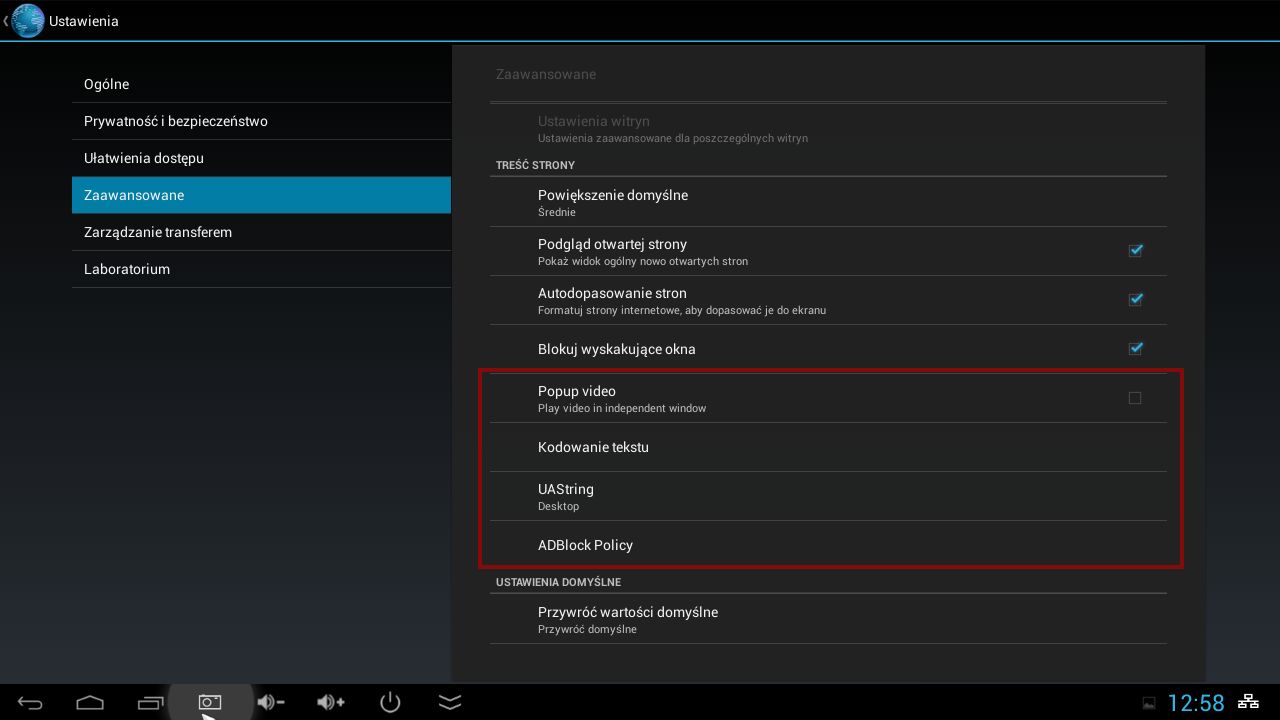Open Ułatwienia dostępu category
This screenshot has height=720, width=1280.
[x=261, y=158]
